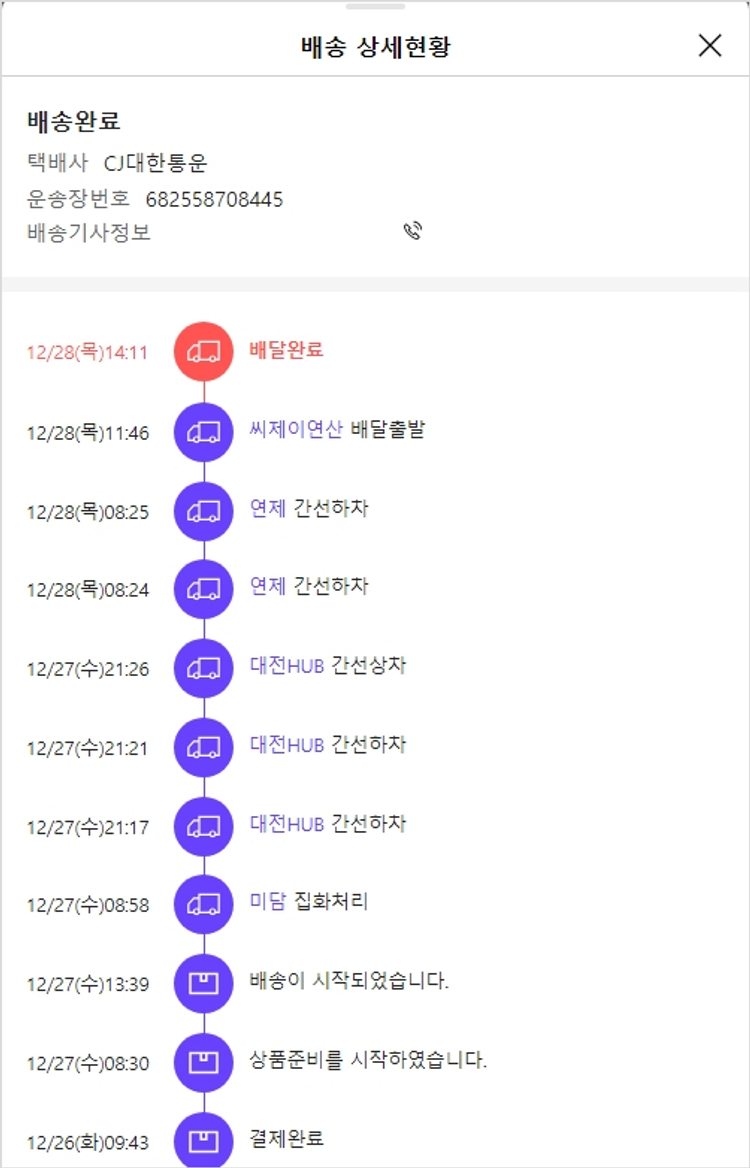Click truck icon at 12/27 21:21 entry
The height and width of the screenshot is (1168, 750).
pos(204,746)
